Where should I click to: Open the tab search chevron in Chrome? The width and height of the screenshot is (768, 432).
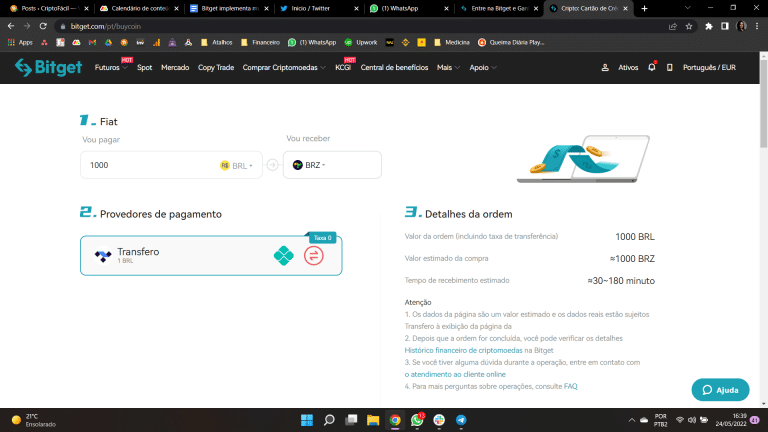tap(687, 8)
